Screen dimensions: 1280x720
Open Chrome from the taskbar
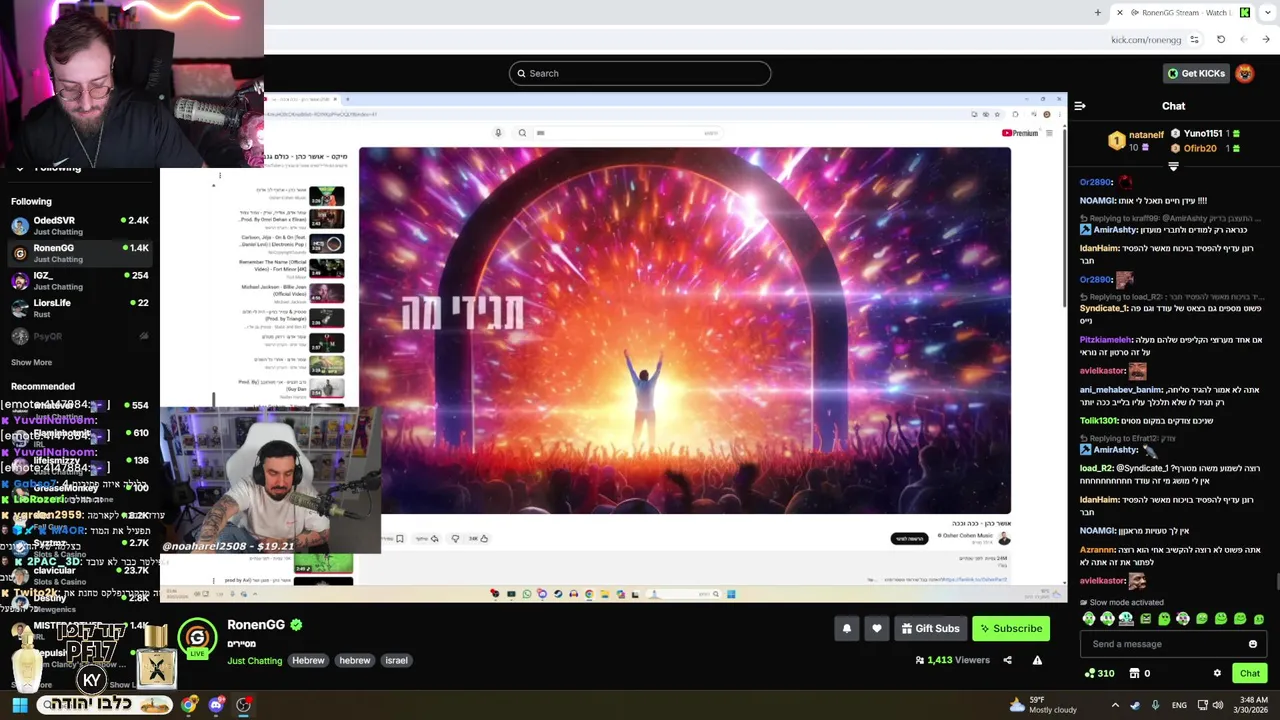click(189, 705)
